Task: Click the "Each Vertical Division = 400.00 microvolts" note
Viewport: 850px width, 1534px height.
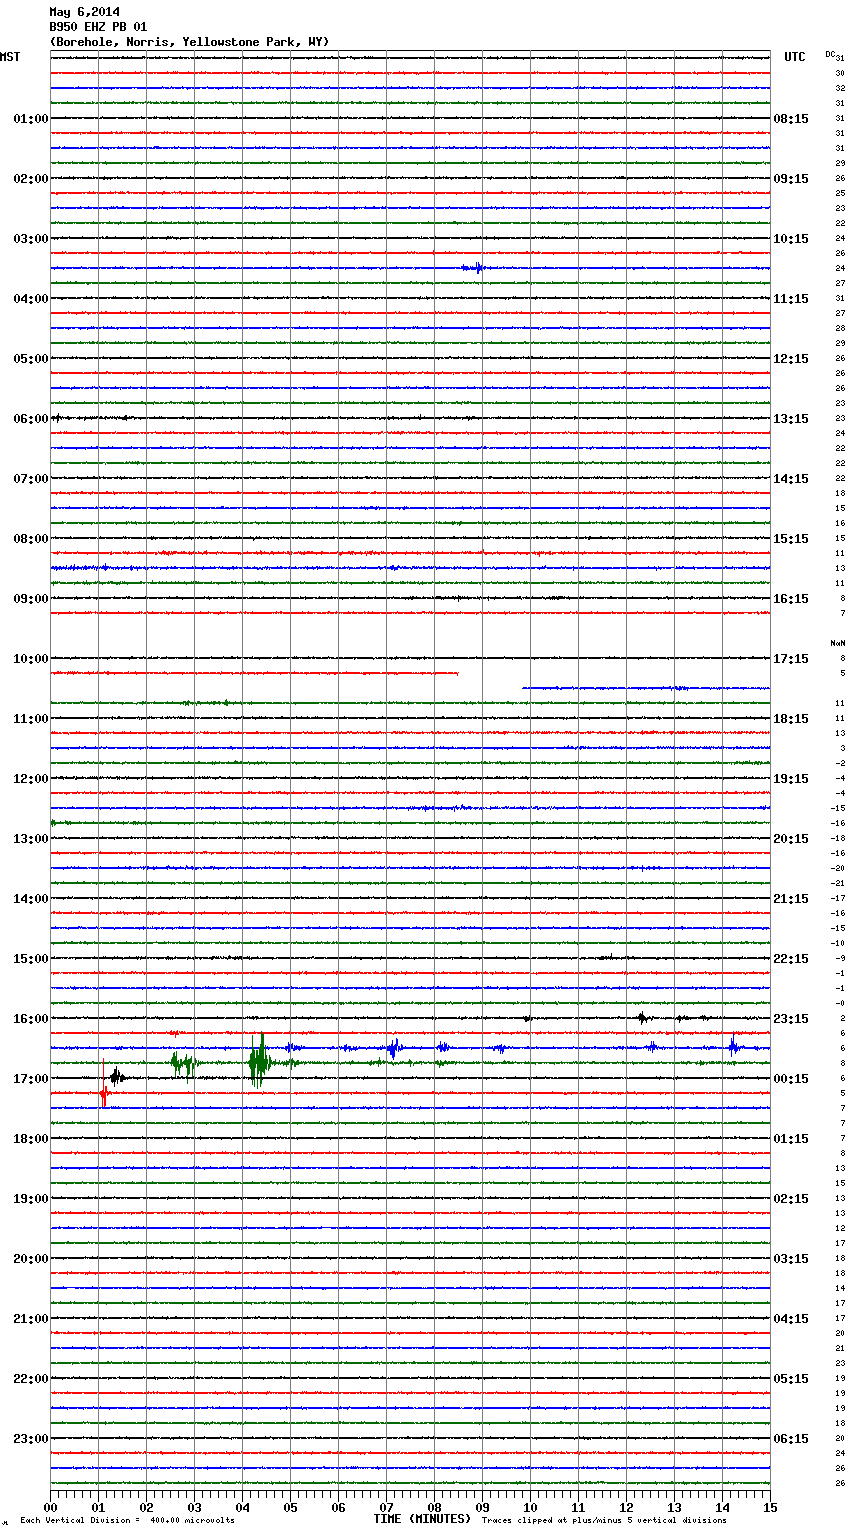Action: point(127,1521)
